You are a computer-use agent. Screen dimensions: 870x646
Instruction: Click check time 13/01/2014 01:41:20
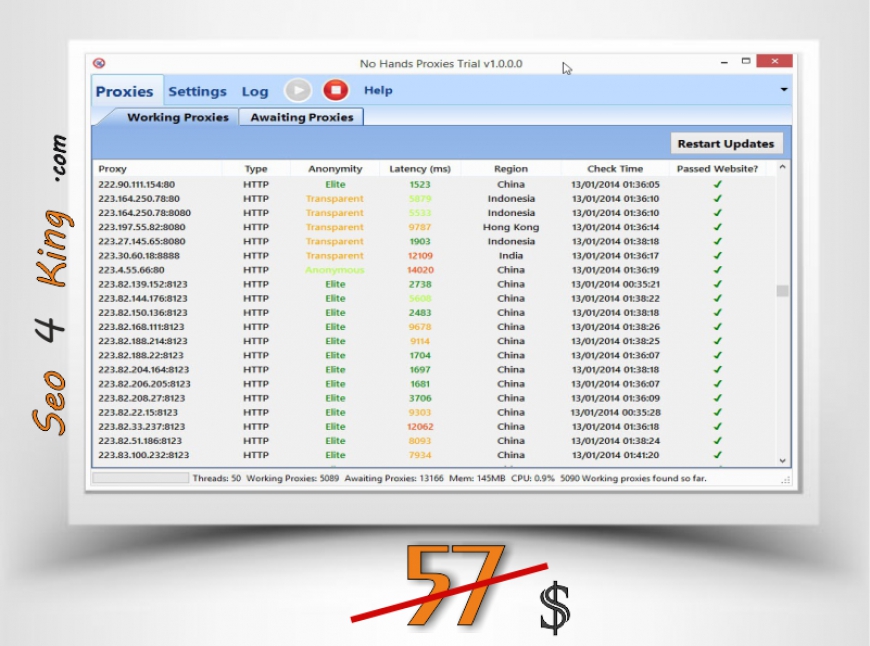[615, 455]
